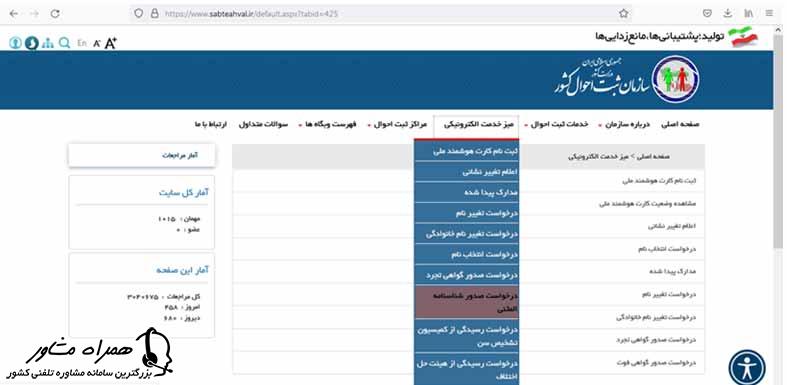Image resolution: width=787 pixels, height=385 pixels.
Task: Open the library bookshelf icon
Action: pos(748,14)
